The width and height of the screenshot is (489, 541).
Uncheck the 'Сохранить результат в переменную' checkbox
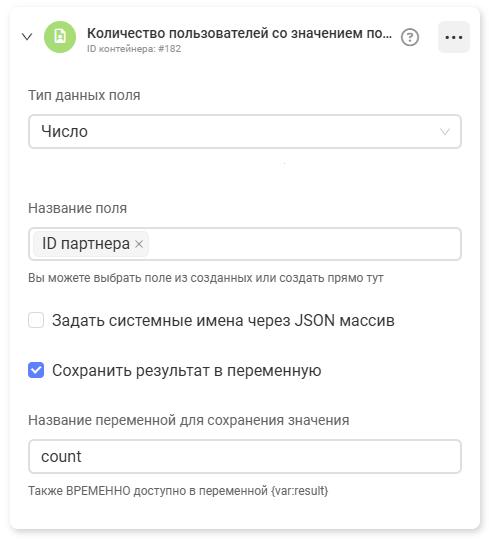(x=36, y=370)
